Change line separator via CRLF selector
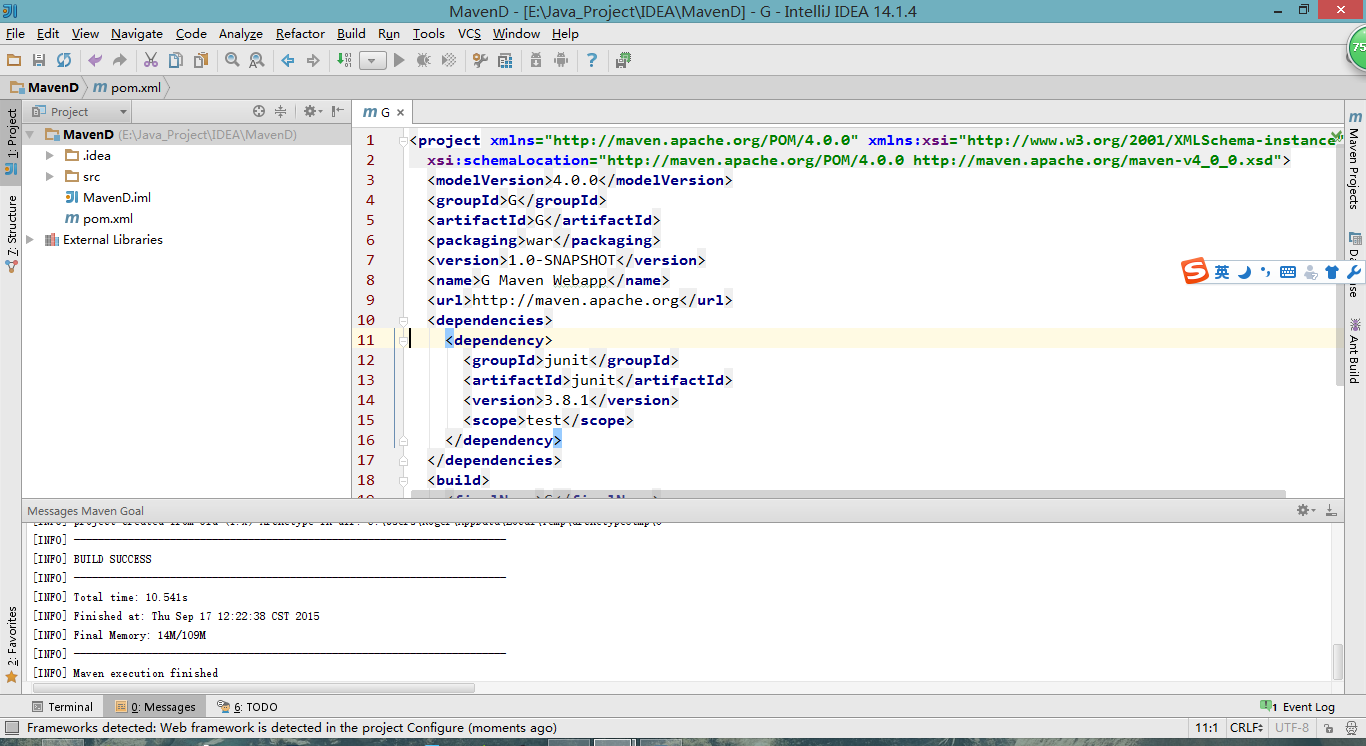This screenshot has height=746, width=1366. (x=1249, y=728)
